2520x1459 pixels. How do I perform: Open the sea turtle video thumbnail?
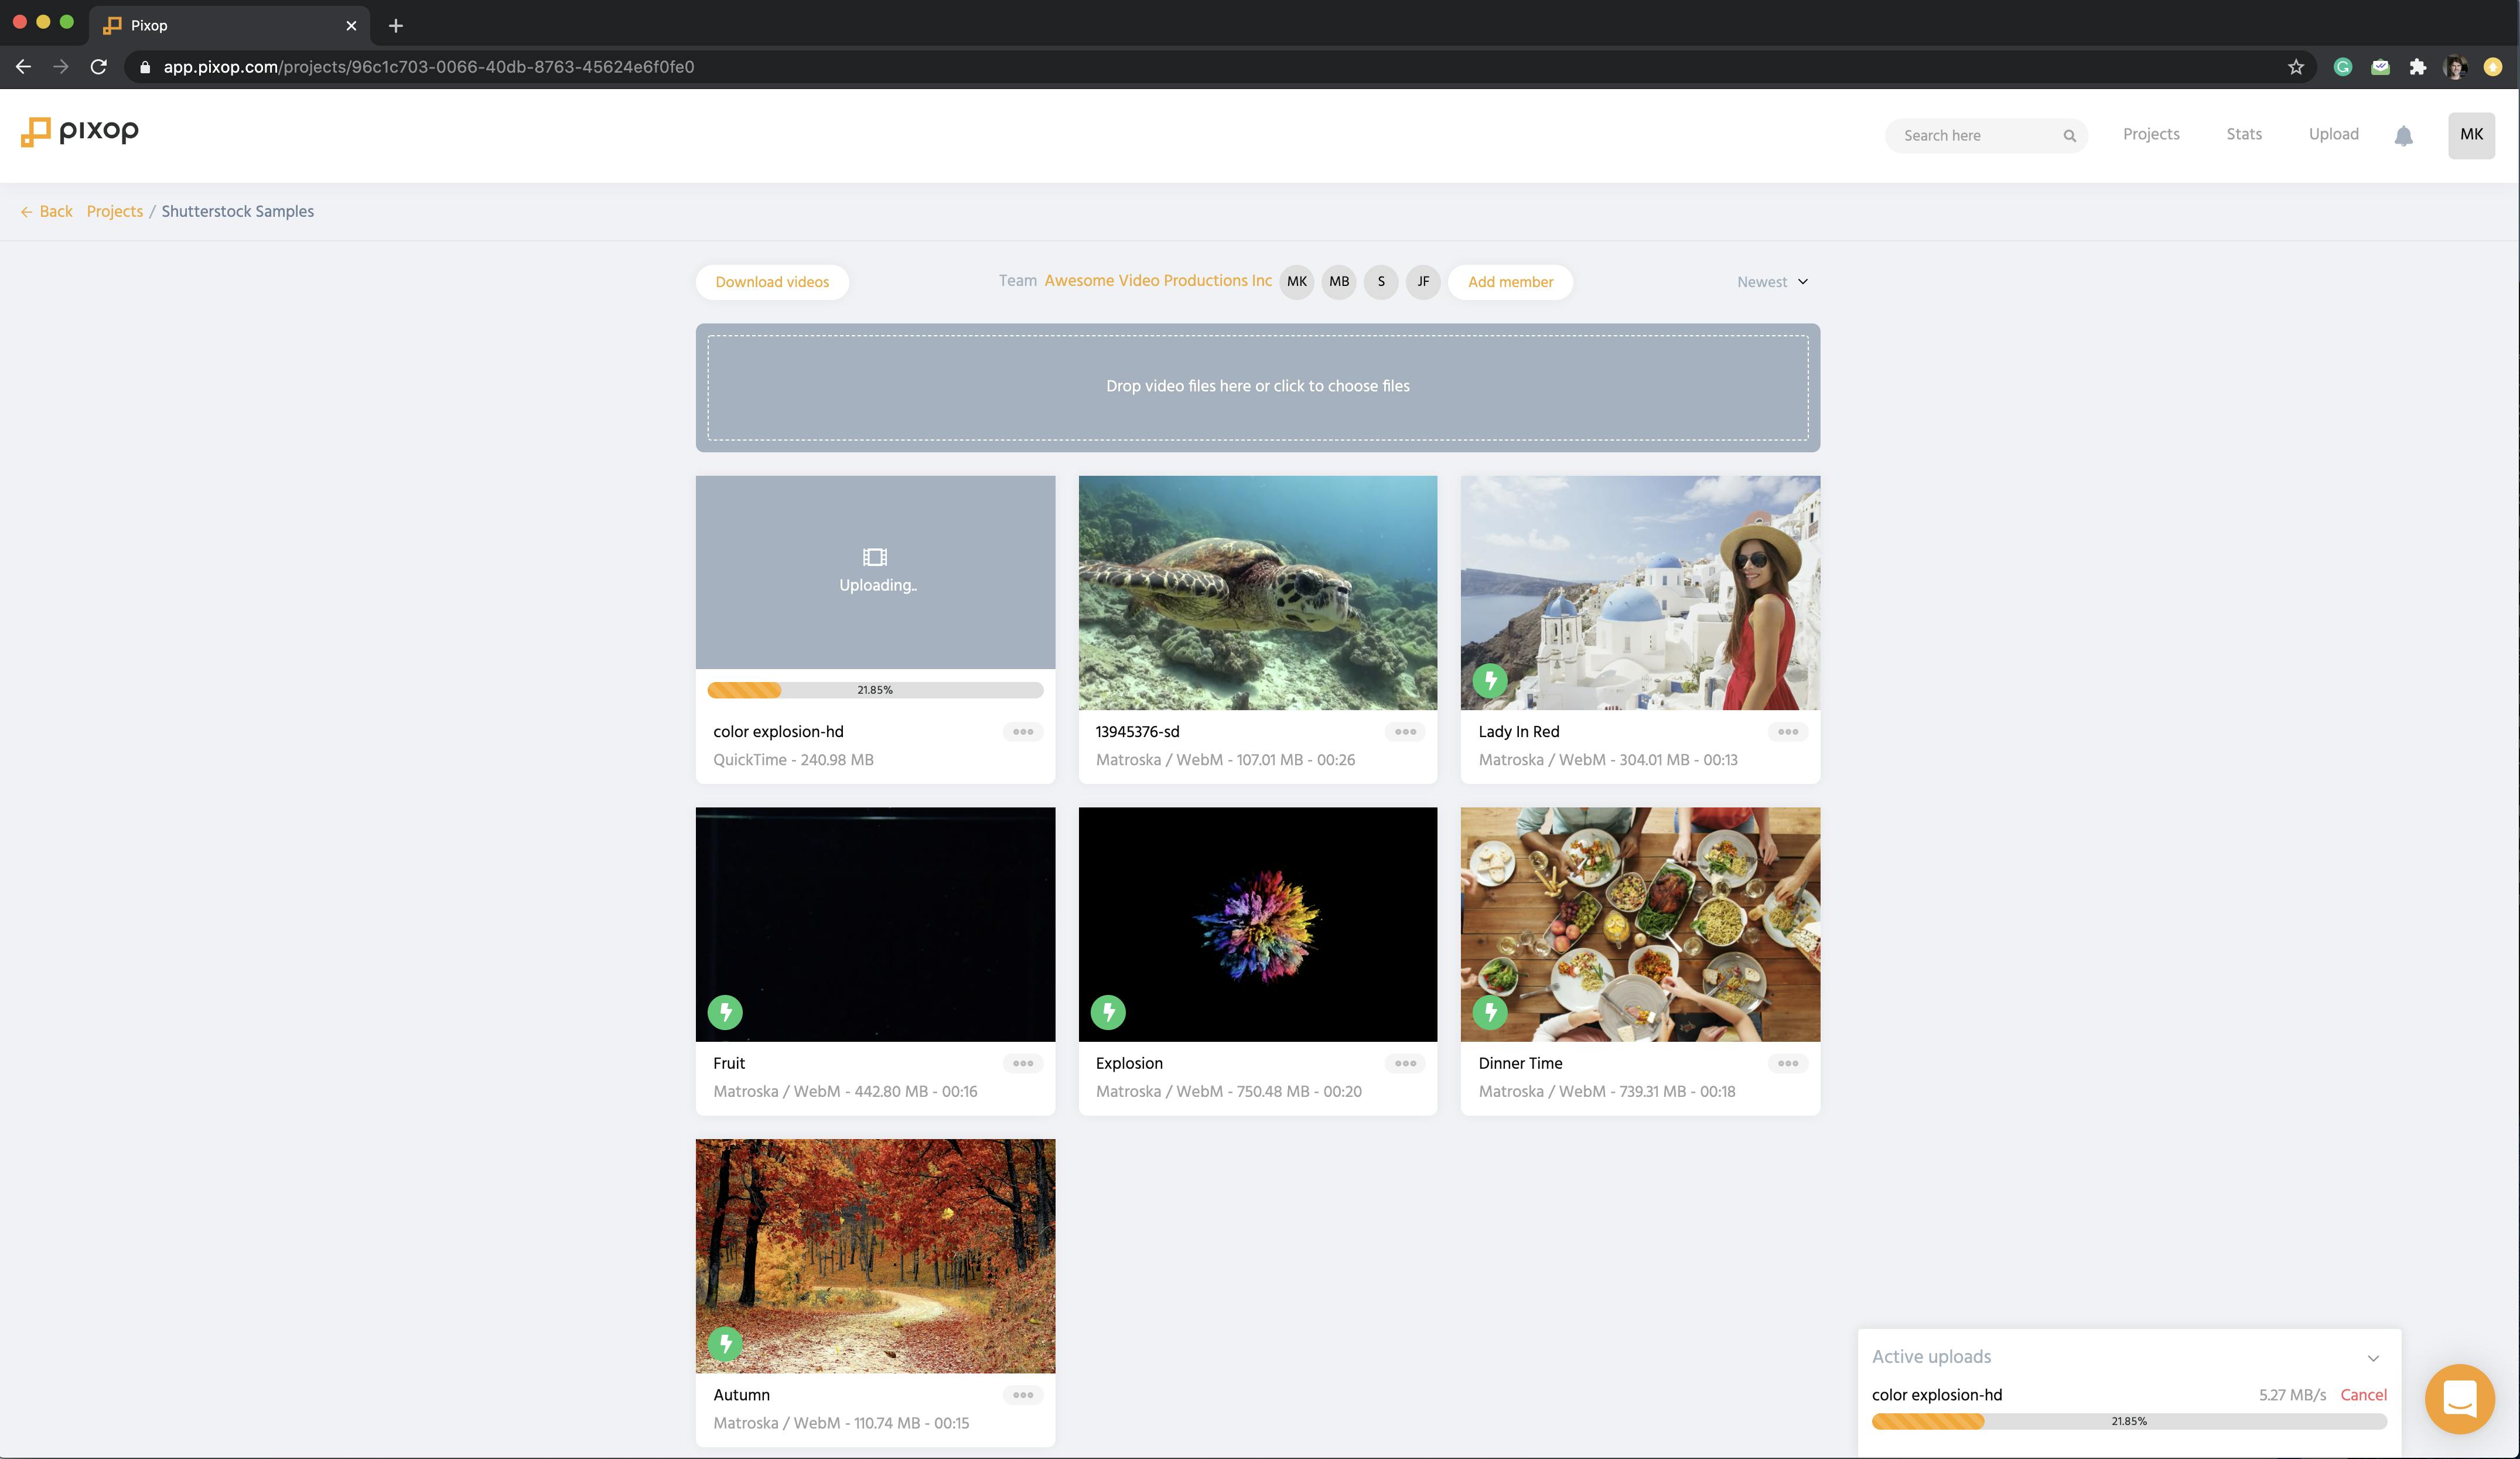click(1257, 592)
